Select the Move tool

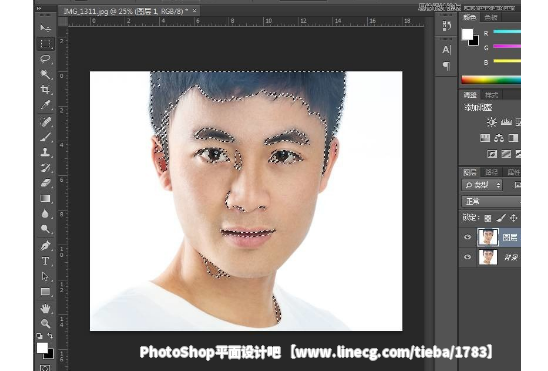(45, 28)
